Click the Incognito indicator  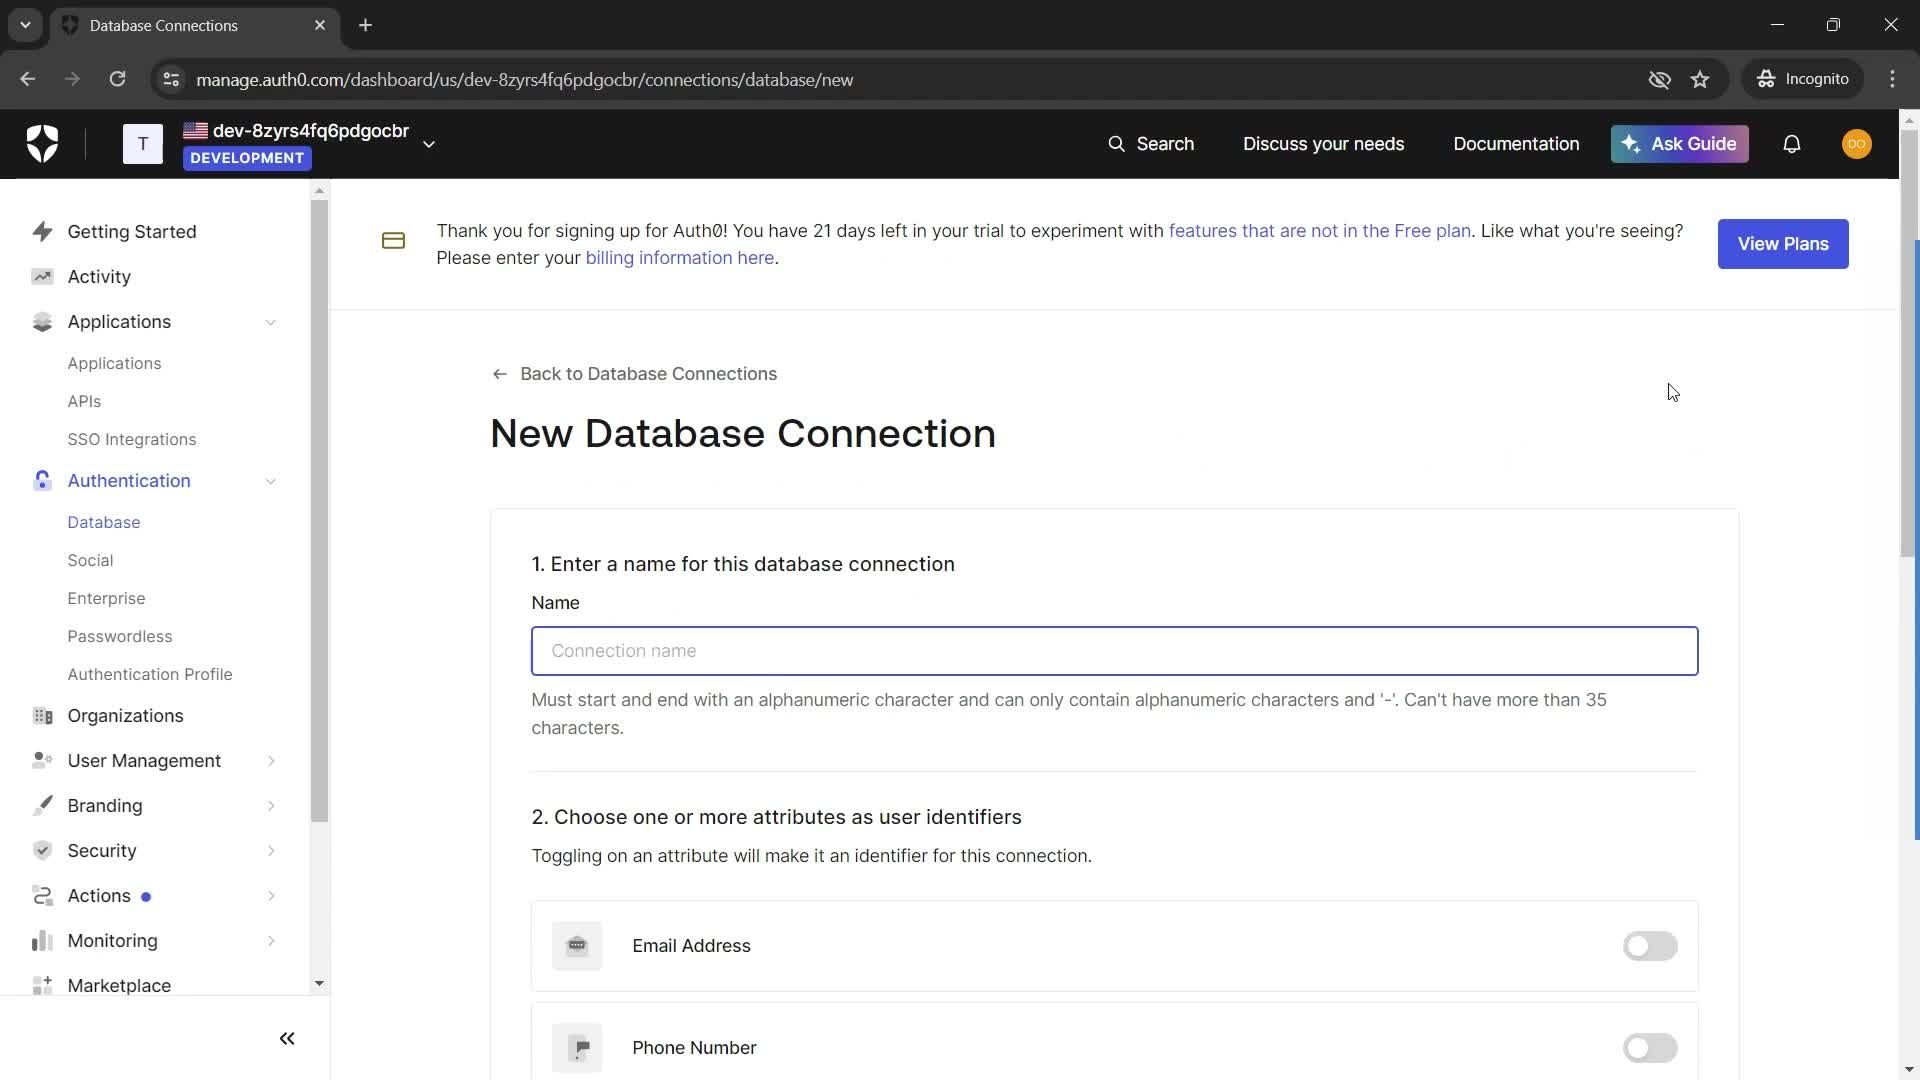click(x=1803, y=79)
